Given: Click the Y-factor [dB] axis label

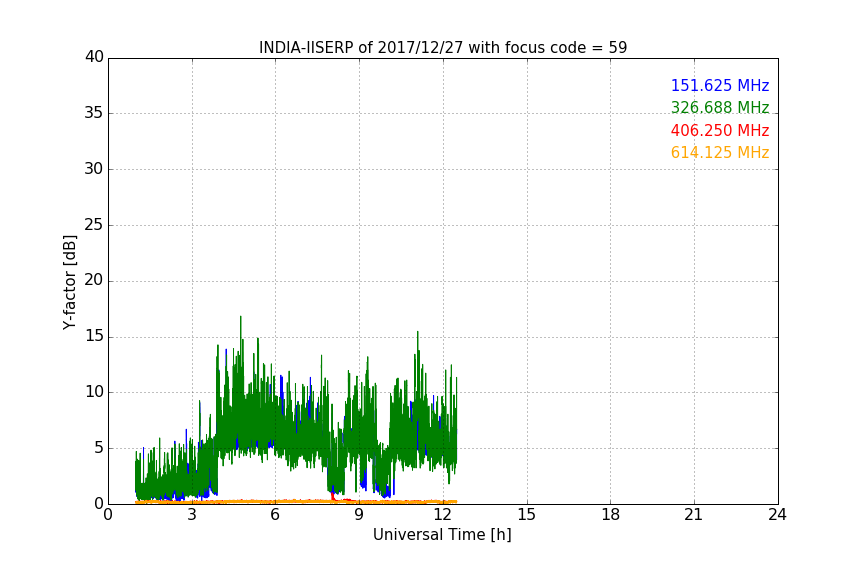Looking at the screenshot, I should [x=69, y=282].
